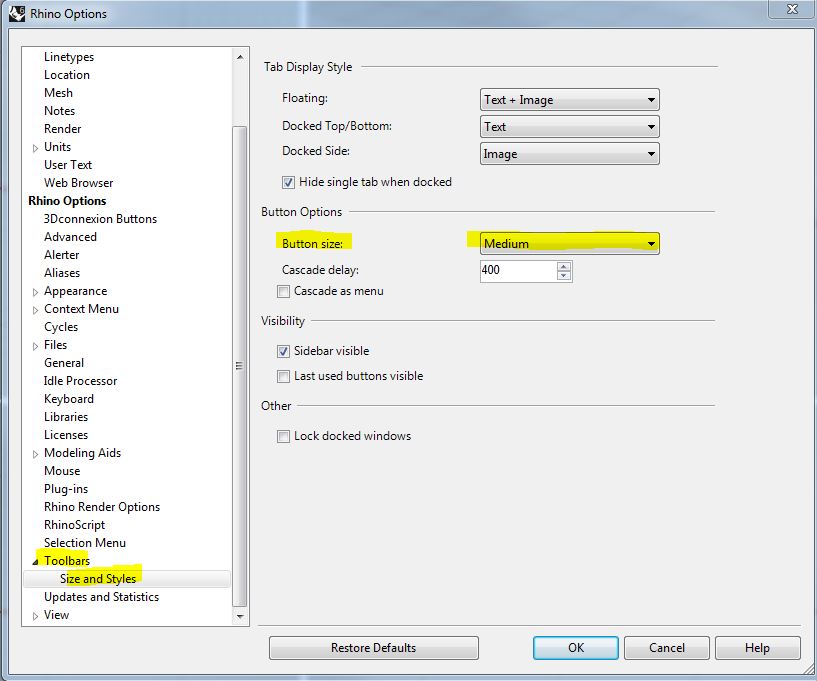Screen dimensions: 817x681
Task: Click the Rhino icon in the title bar
Action: [x=17, y=14]
